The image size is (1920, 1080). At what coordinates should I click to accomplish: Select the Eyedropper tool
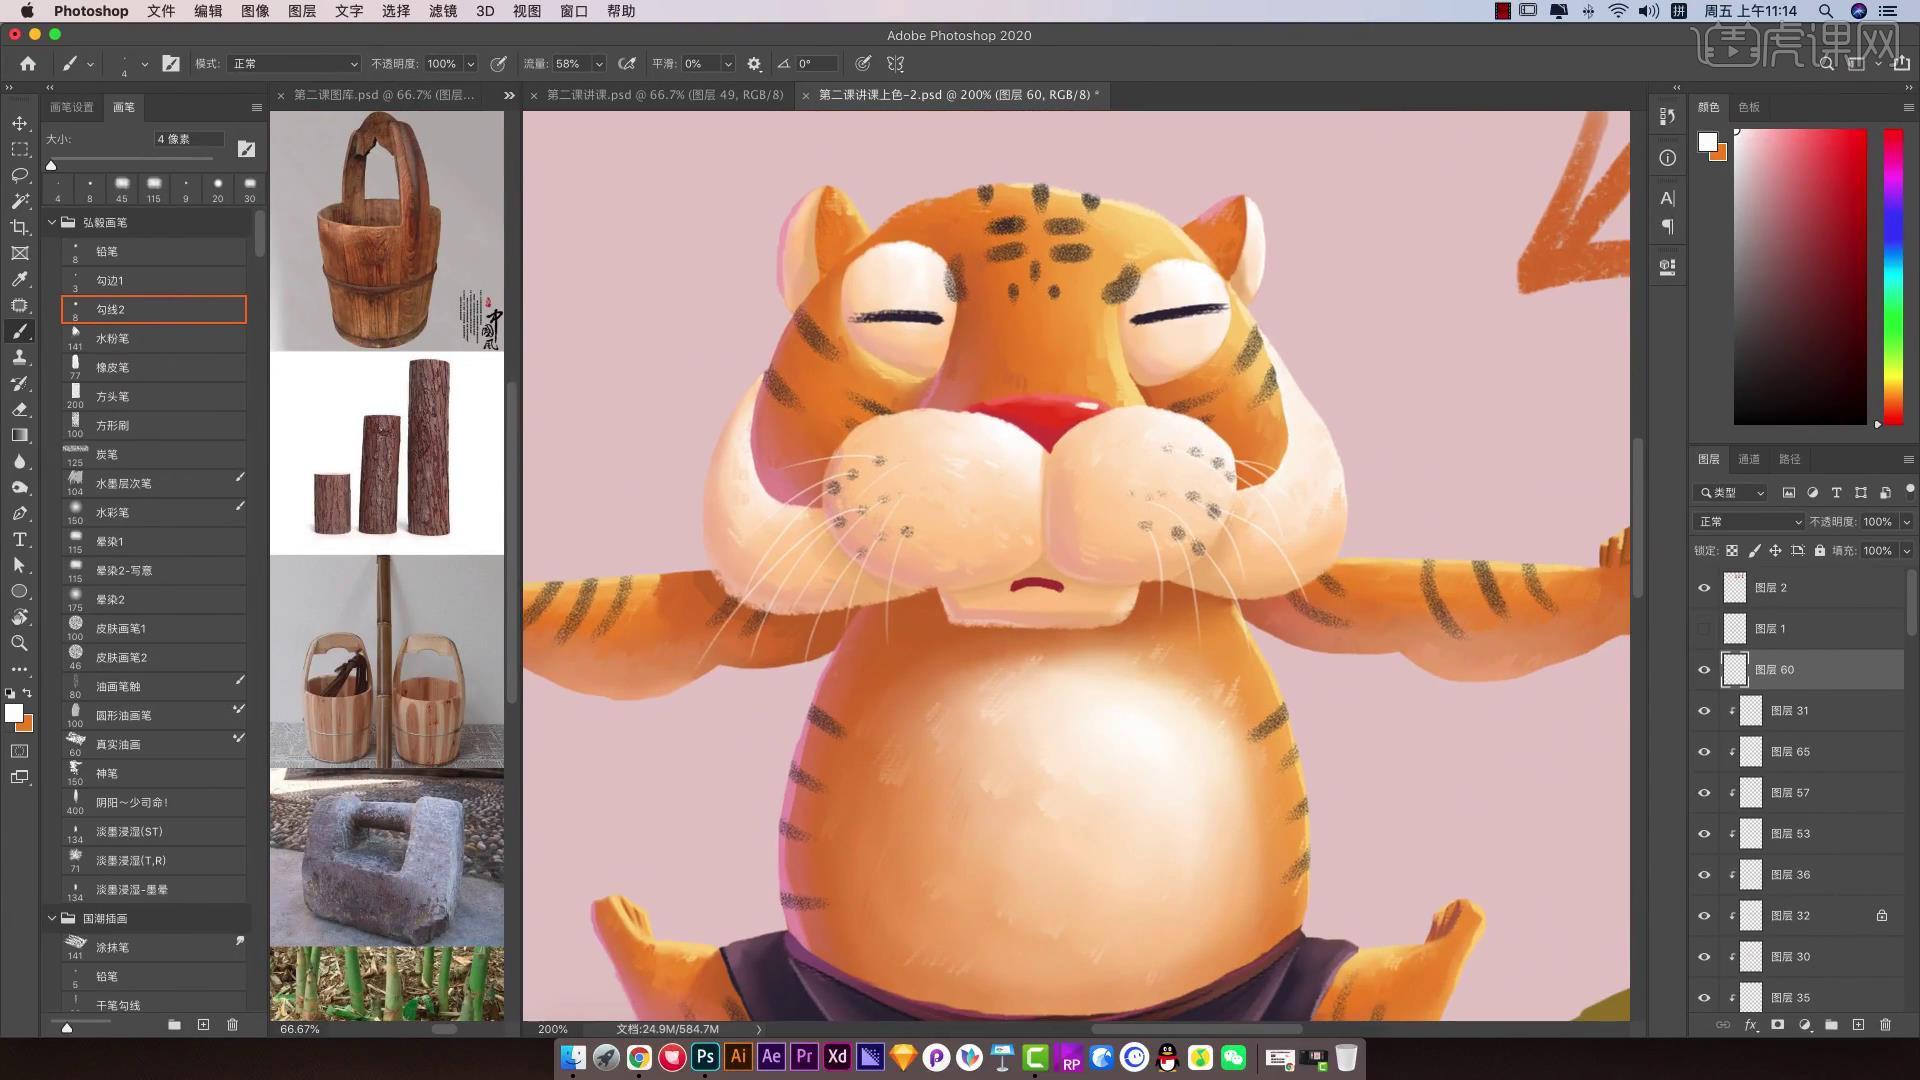click(19, 279)
